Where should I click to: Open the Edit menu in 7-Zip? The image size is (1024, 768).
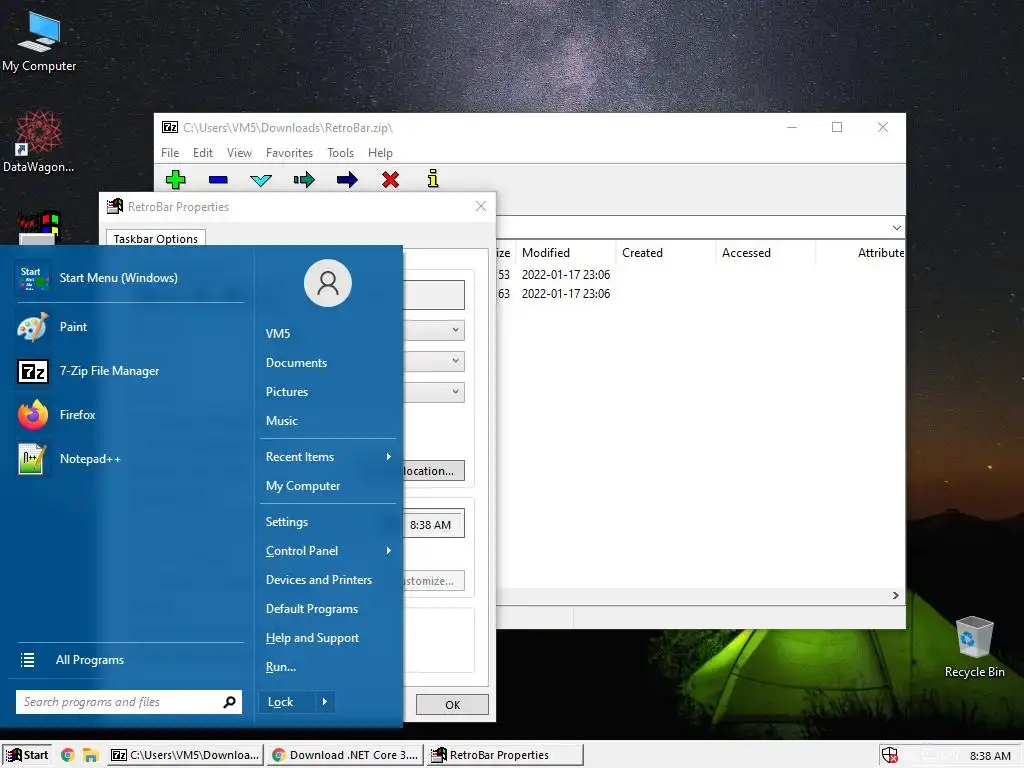(x=202, y=153)
